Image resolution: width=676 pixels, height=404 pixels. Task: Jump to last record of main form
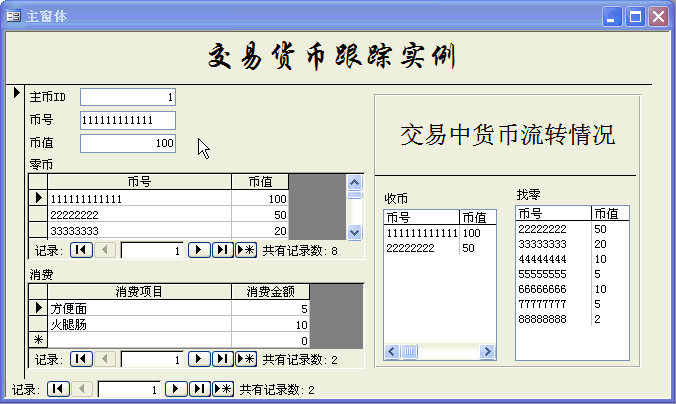tap(199, 389)
